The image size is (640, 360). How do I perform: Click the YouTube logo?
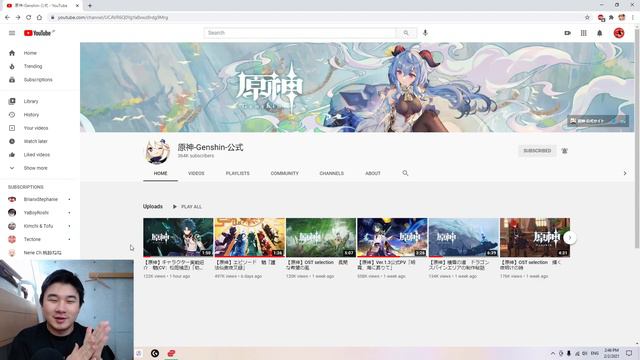tap(39, 33)
